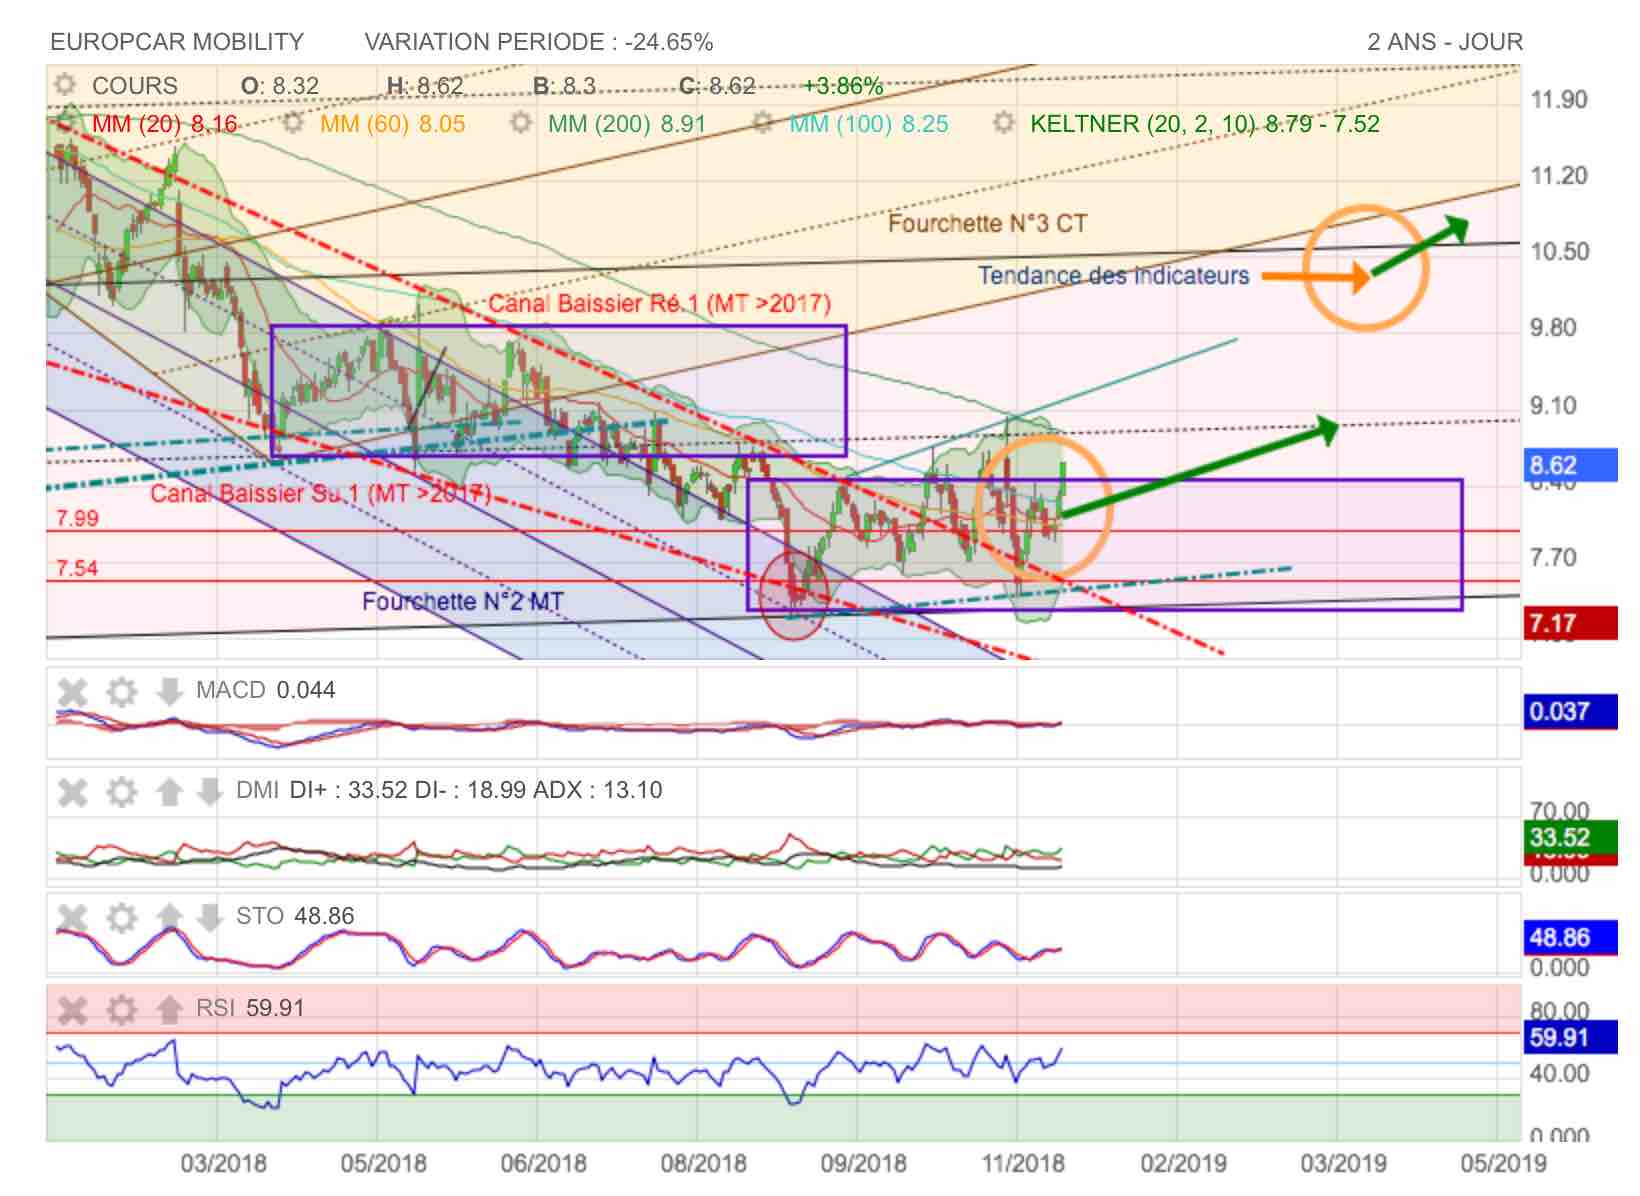The width and height of the screenshot is (1640, 1196).
Task: Click the 09/2018 date axis label
Action: pyautogui.click(x=863, y=1164)
